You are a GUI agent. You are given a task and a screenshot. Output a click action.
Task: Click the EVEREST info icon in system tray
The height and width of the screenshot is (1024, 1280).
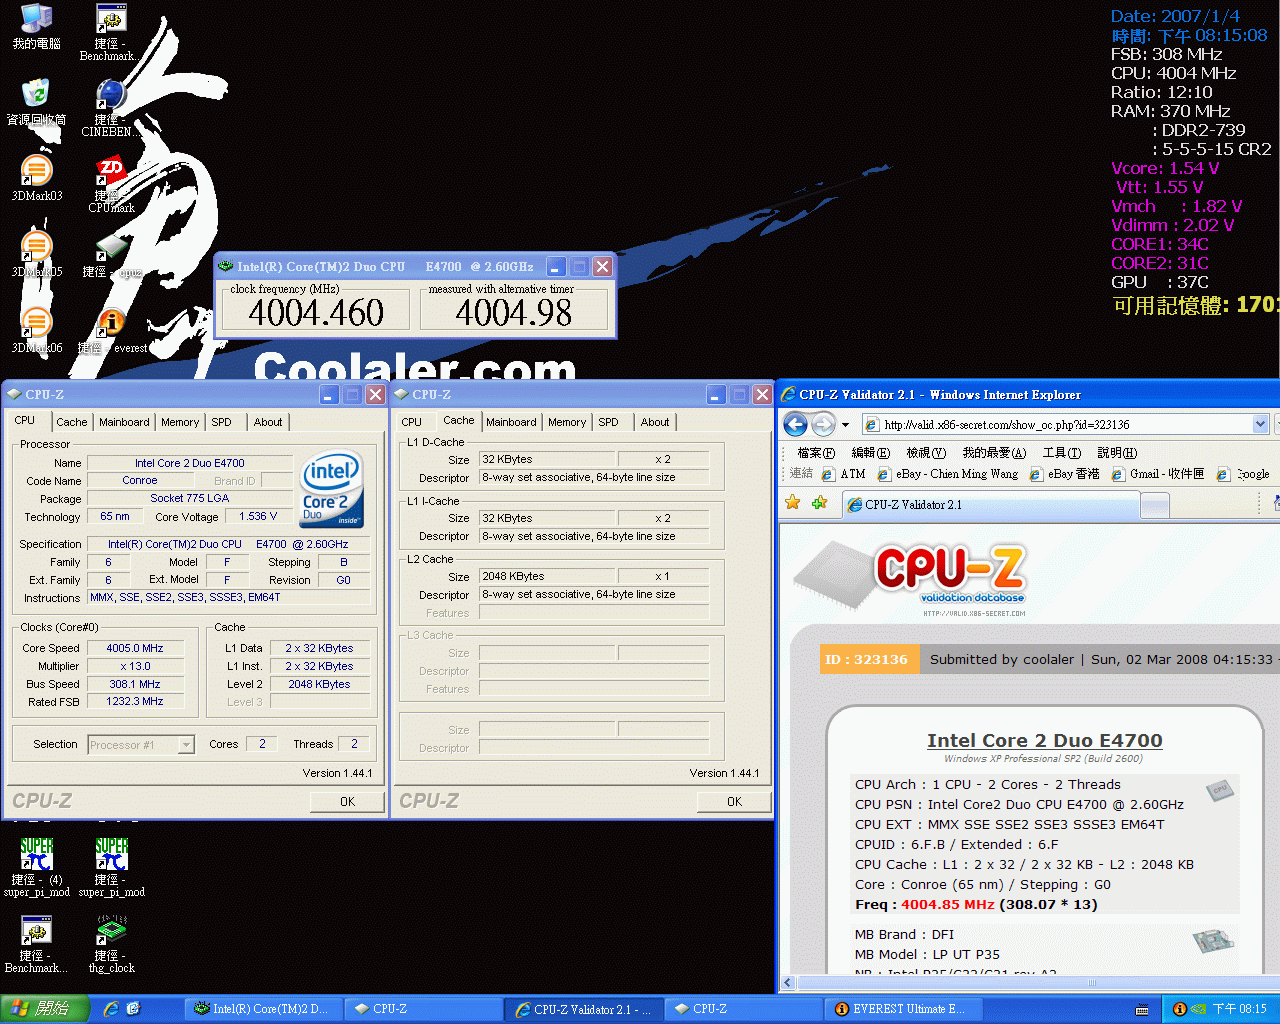1179,1009
